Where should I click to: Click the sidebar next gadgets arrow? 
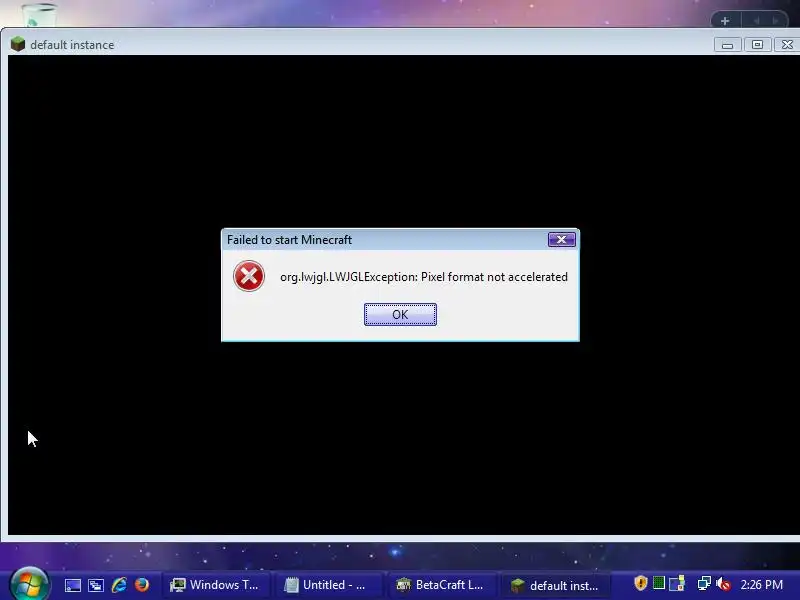pyautogui.click(x=776, y=21)
